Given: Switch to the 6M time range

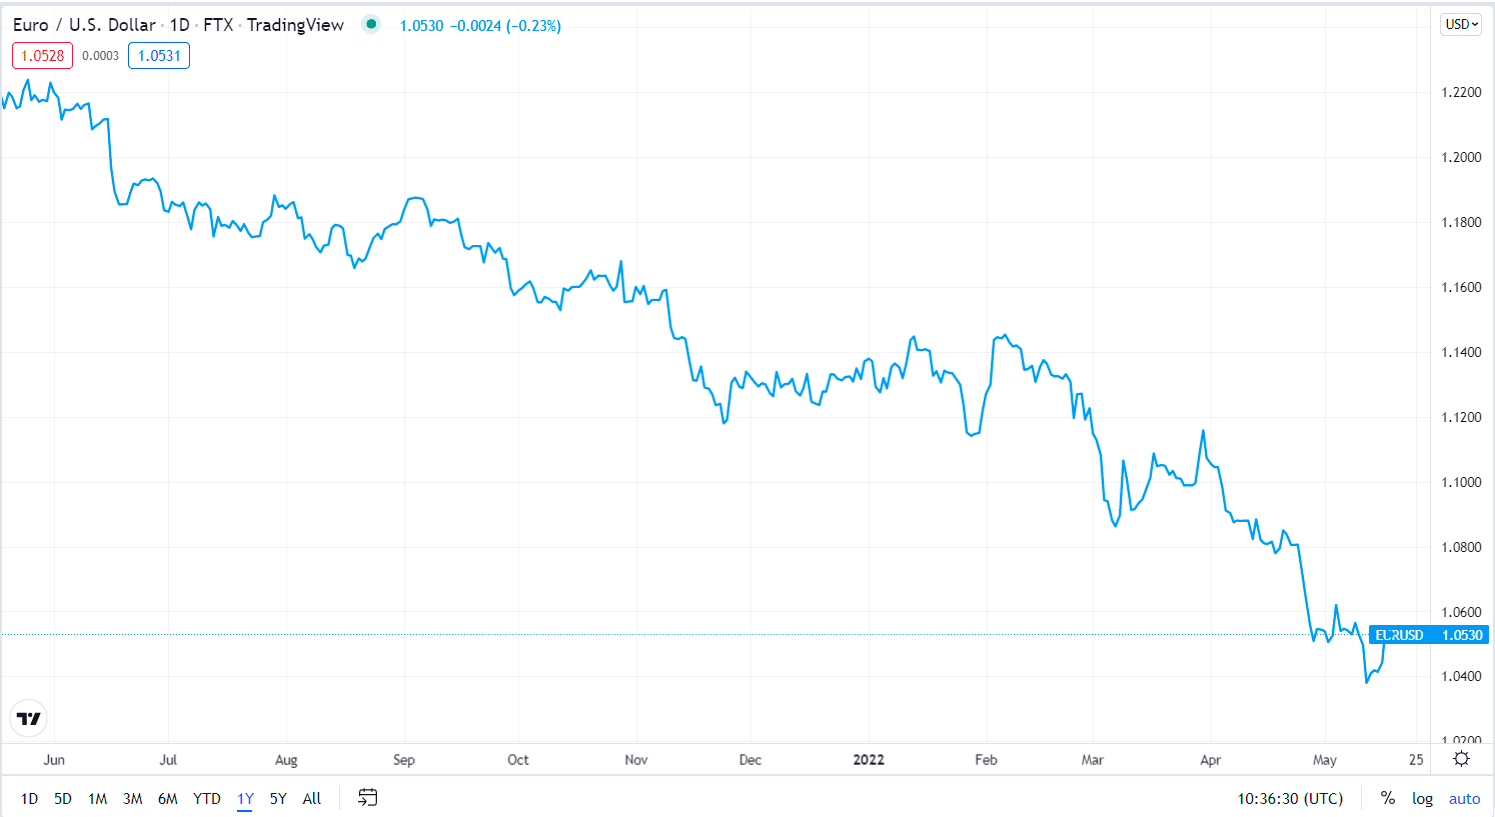Looking at the screenshot, I should [168, 798].
